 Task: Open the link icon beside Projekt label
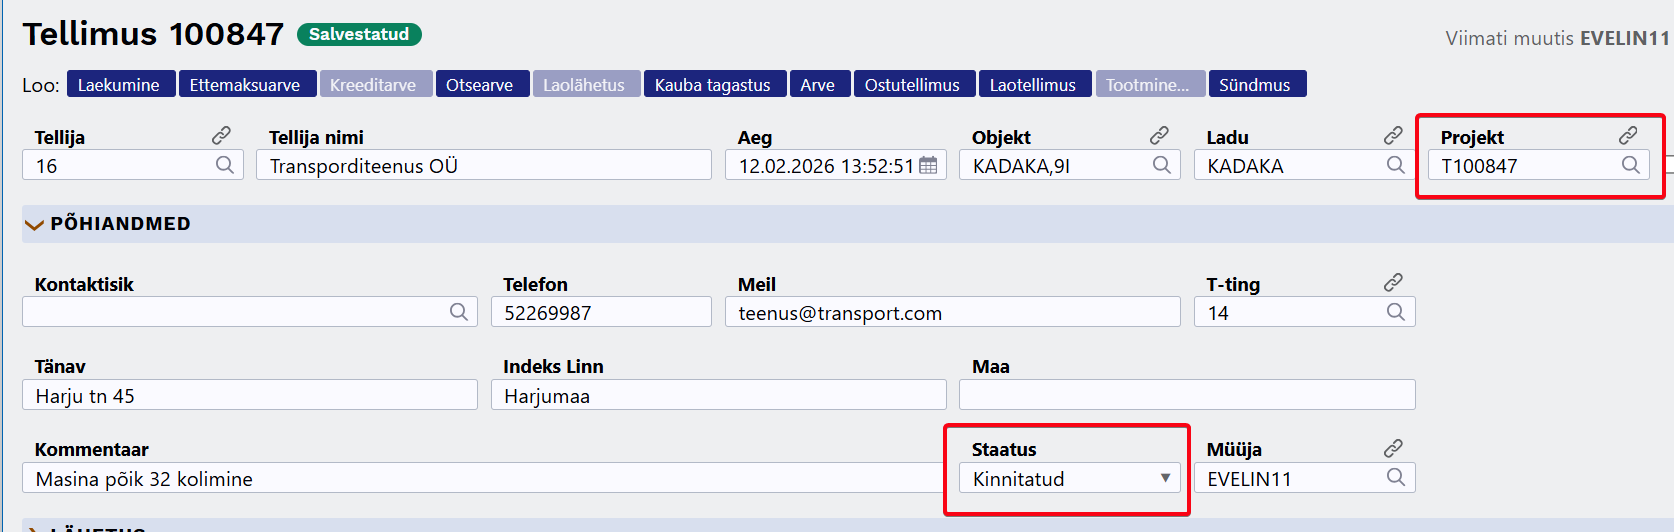pyautogui.click(x=1628, y=135)
